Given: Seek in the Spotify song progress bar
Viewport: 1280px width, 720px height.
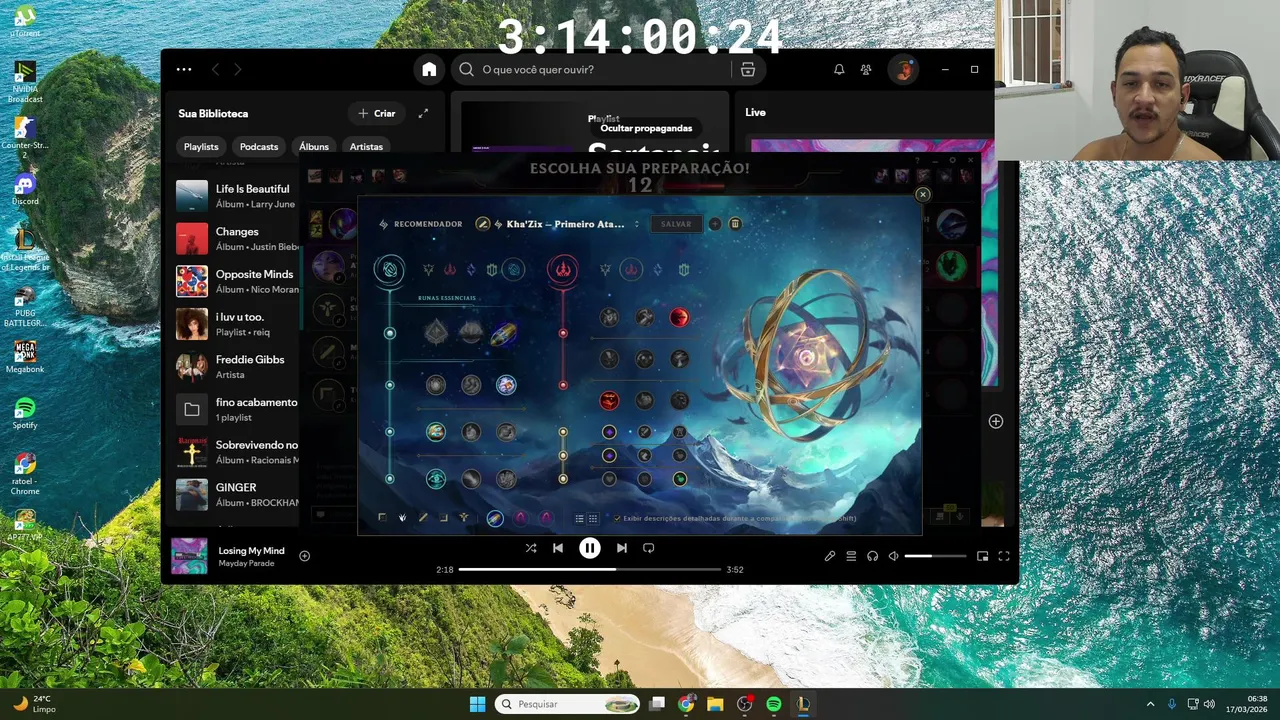Looking at the screenshot, I should point(590,569).
